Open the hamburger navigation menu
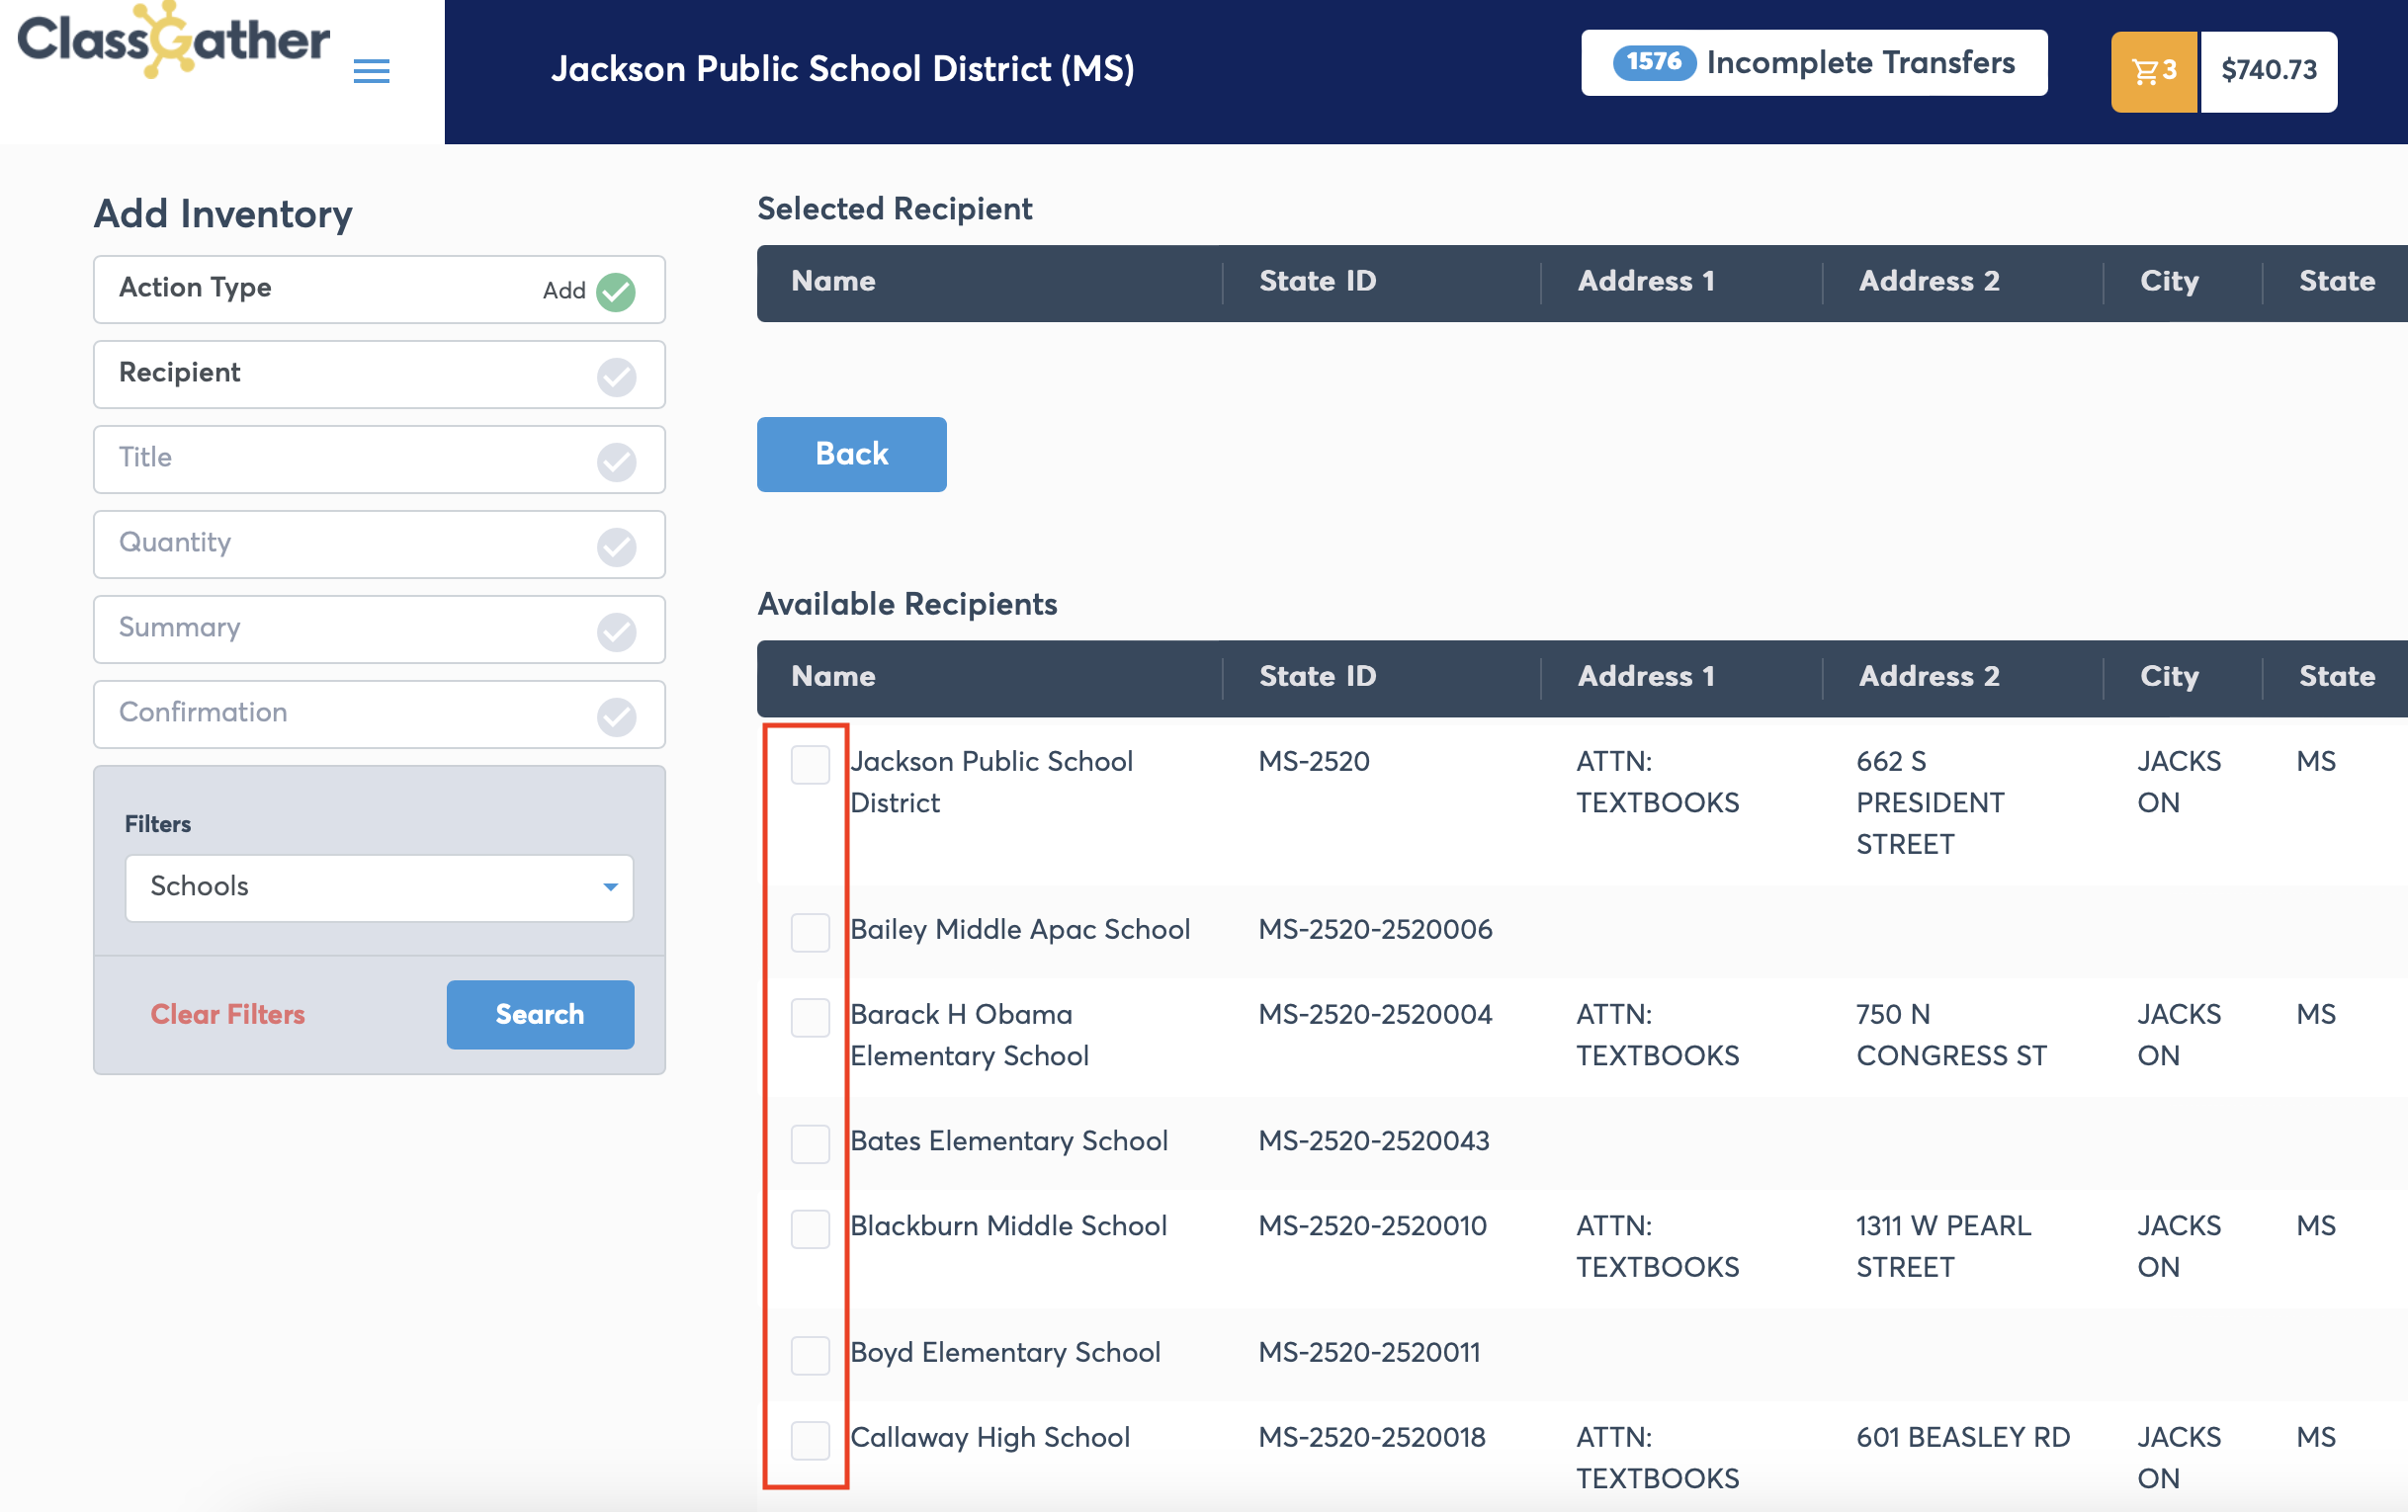Viewport: 2408px width, 1512px height. 371,71
